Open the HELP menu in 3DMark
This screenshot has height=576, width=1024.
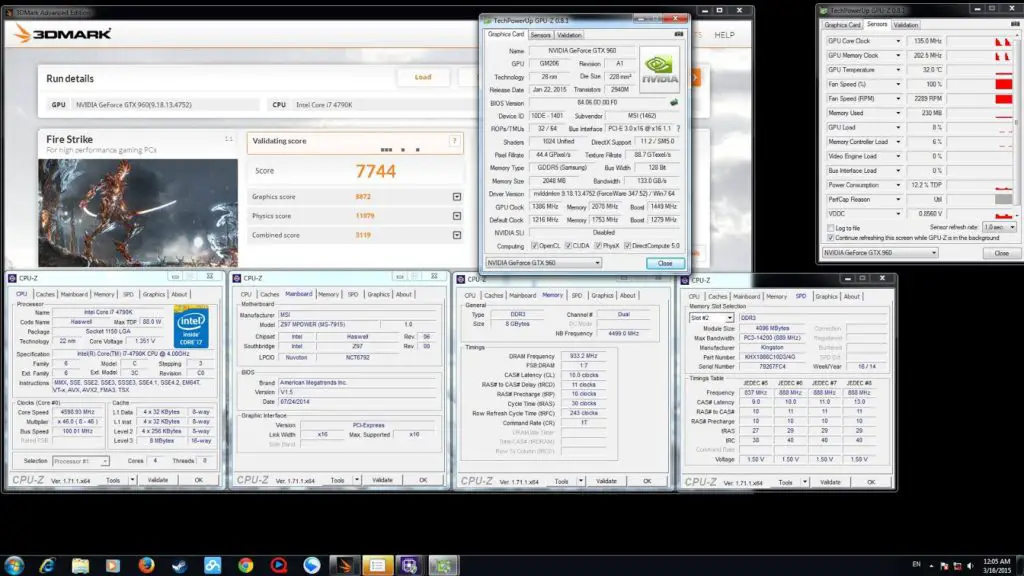tap(724, 35)
